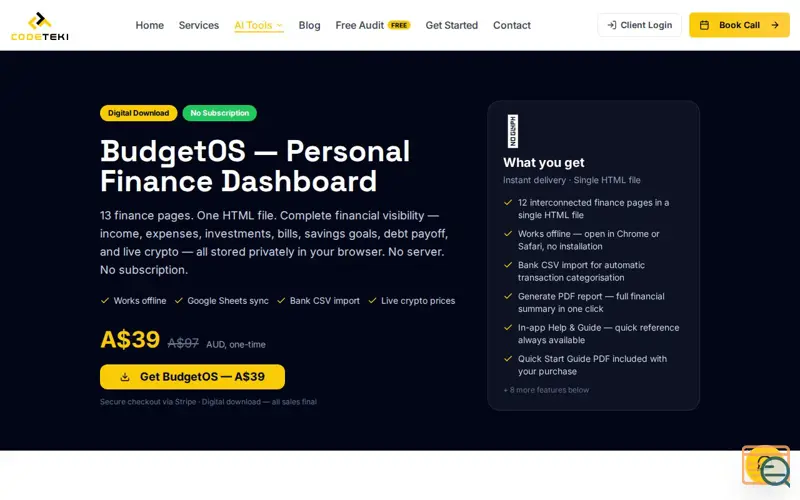Click the A$39 price text

(x=130, y=340)
